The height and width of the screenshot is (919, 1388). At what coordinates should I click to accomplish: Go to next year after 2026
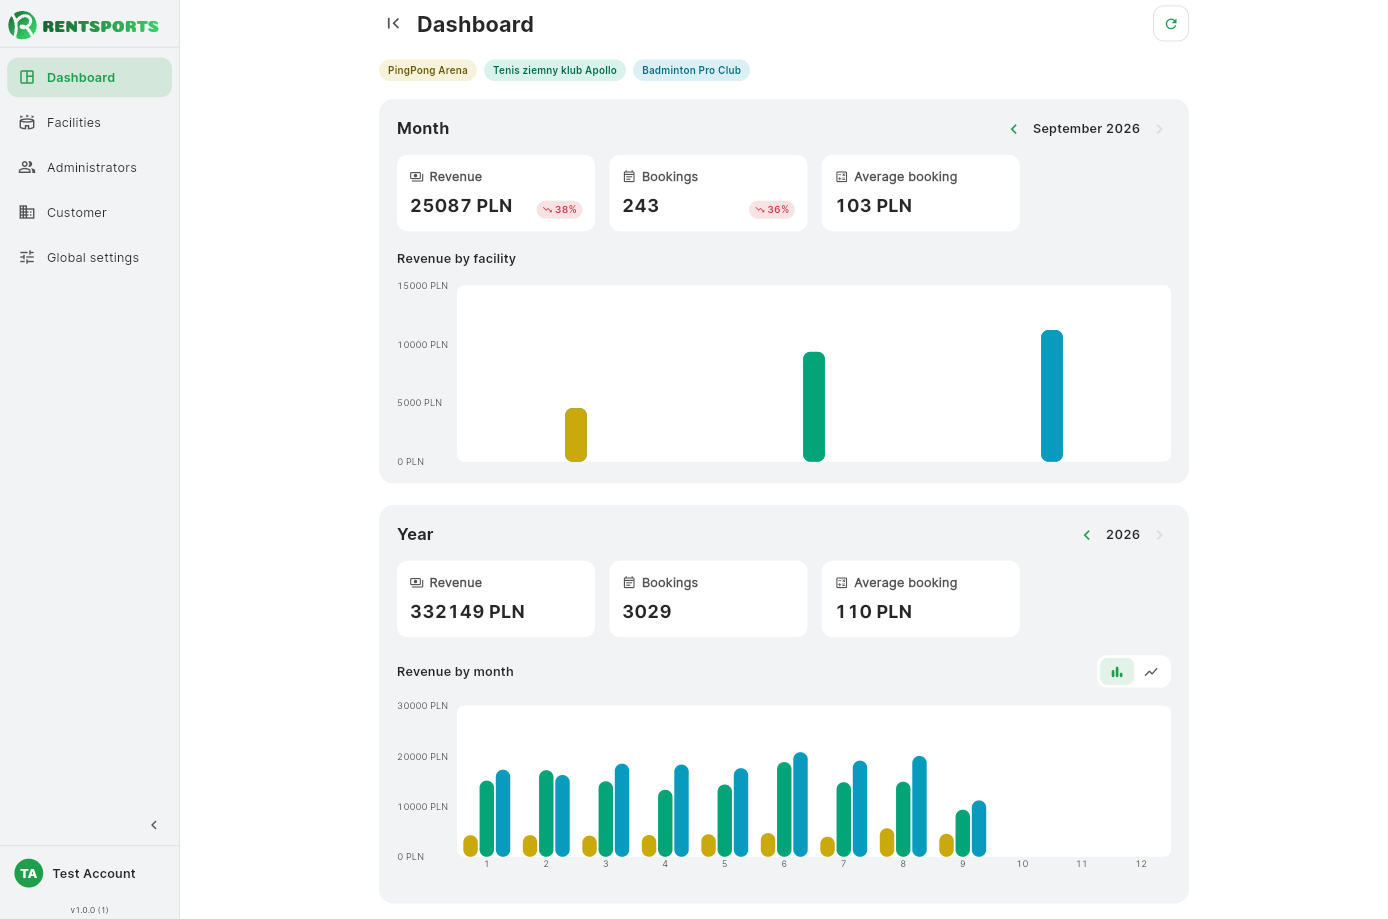[1159, 535]
